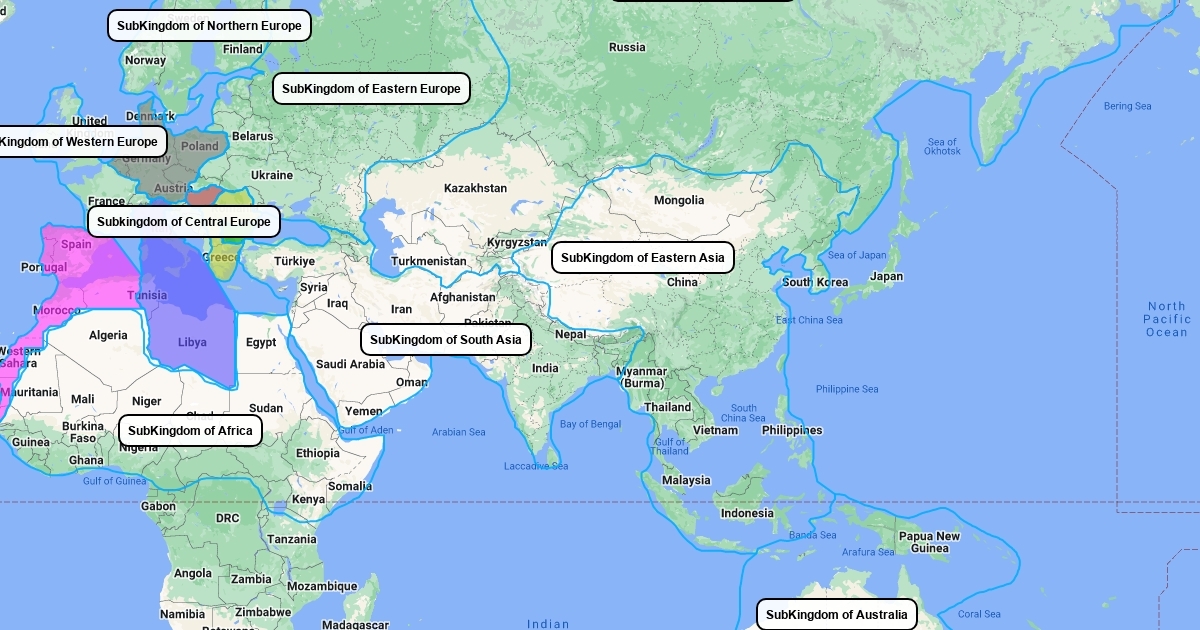Click the Yemen map label
This screenshot has width=1200, height=630.
click(364, 411)
